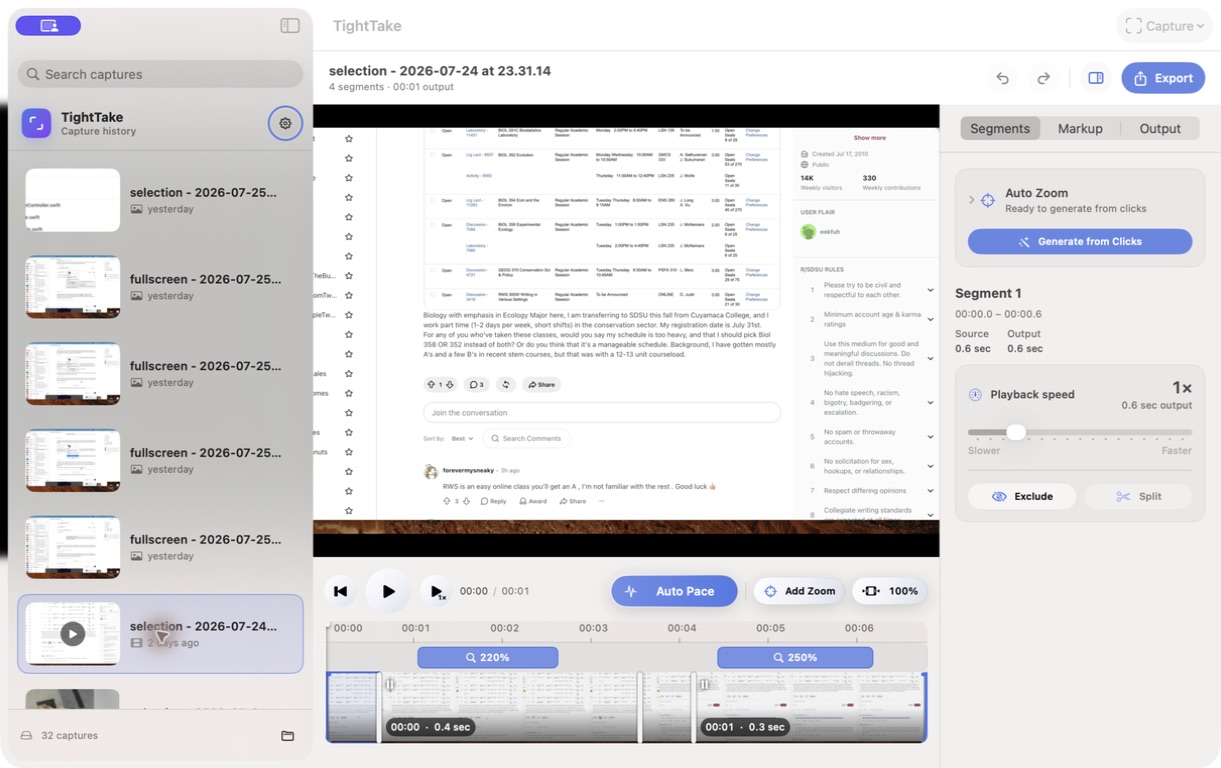
Task: Switch to the Segments tab
Action: point(1000,128)
